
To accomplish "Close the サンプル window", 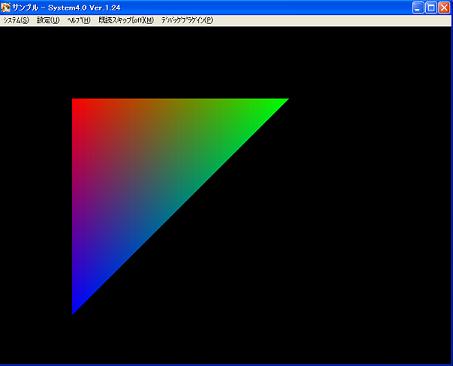I will coord(444,7).
